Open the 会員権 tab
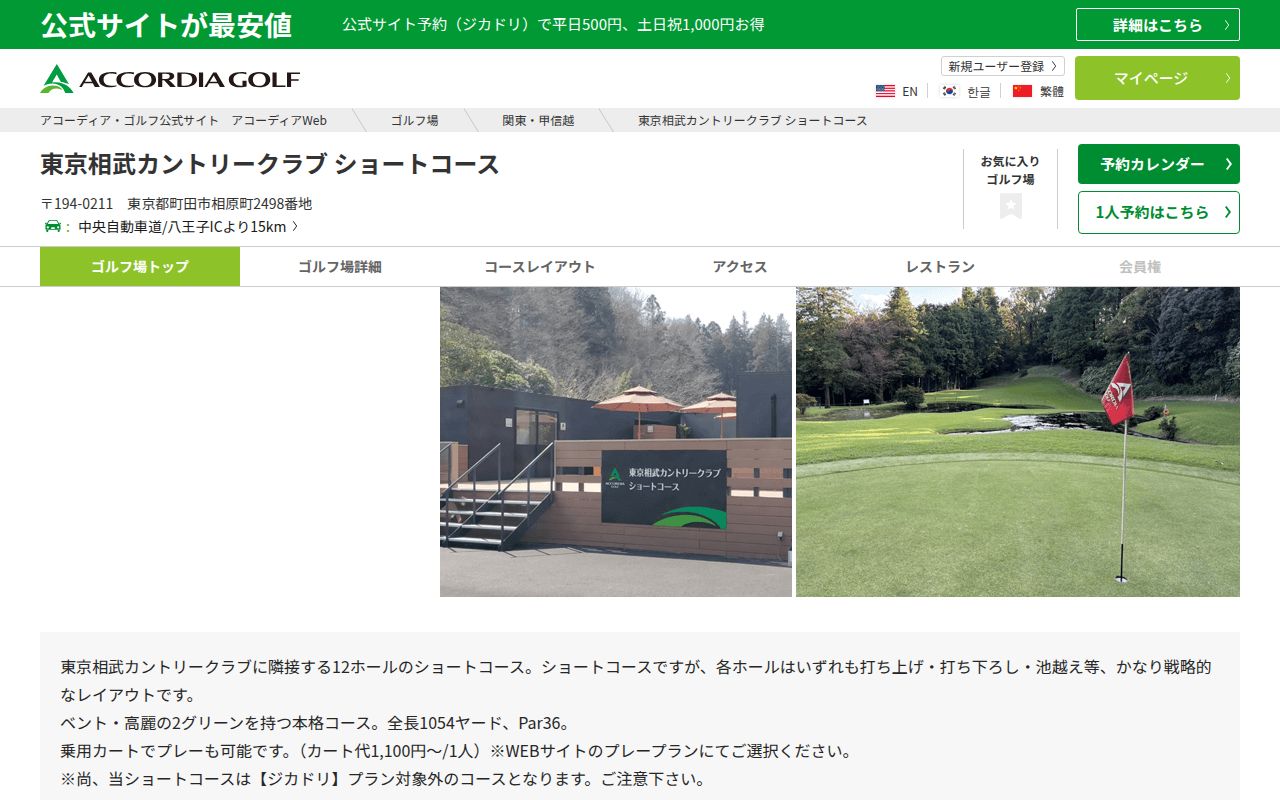The width and height of the screenshot is (1280, 800). [1140, 267]
